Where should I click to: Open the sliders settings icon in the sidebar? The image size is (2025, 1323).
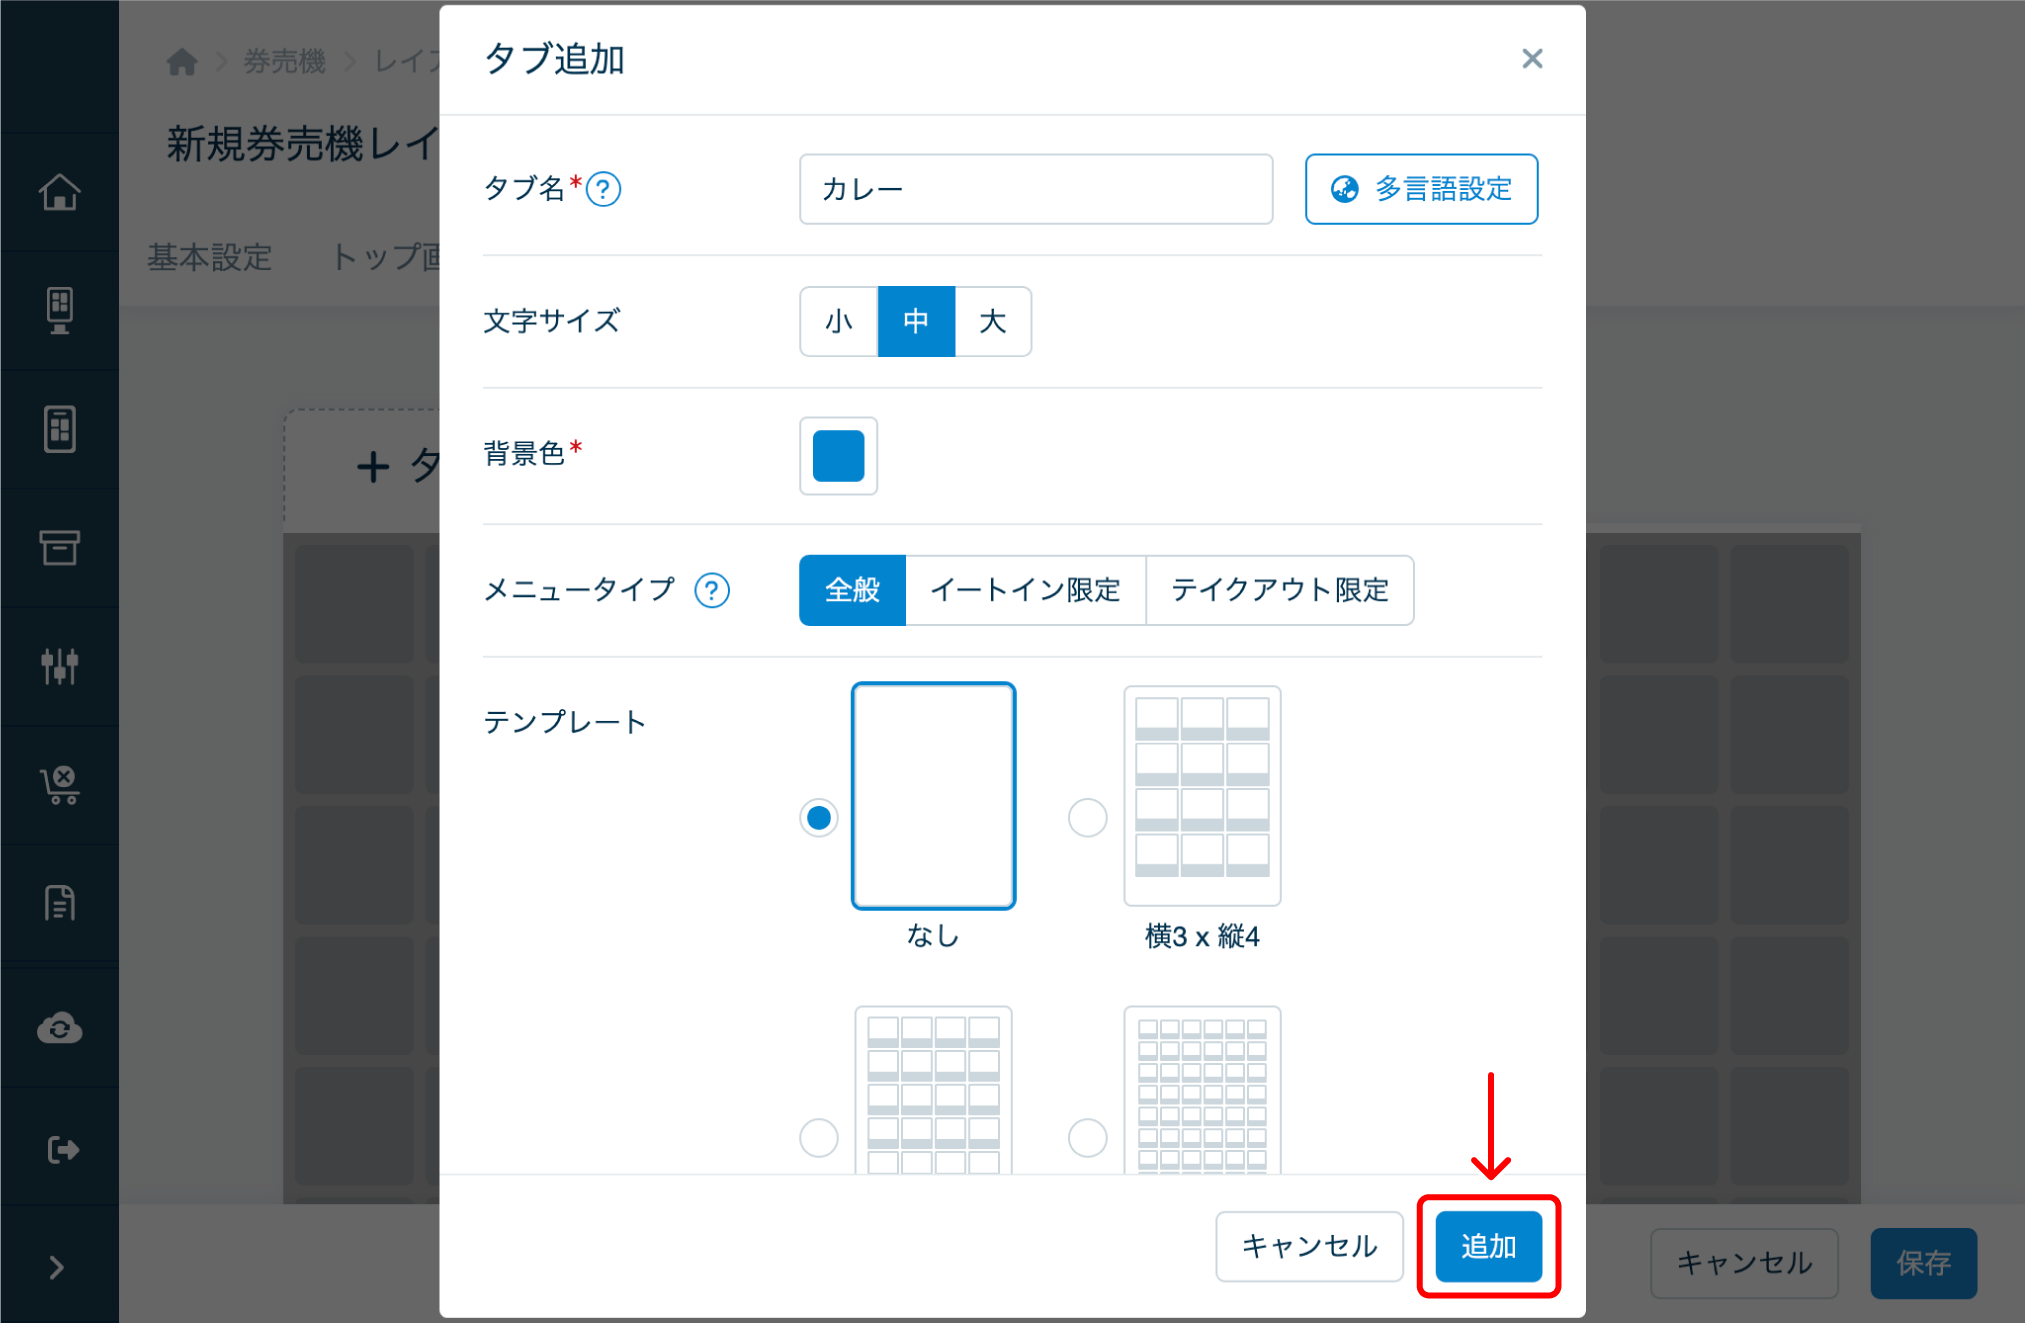point(60,666)
